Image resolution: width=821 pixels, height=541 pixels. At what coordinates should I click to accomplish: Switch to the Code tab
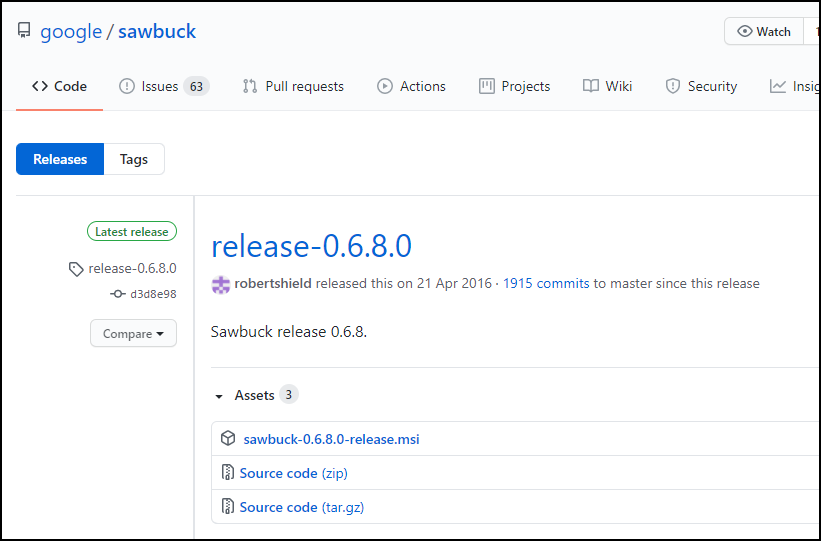tap(59, 86)
